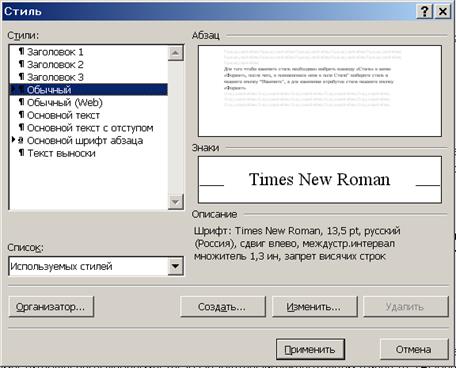Click the Создать button

point(223,307)
